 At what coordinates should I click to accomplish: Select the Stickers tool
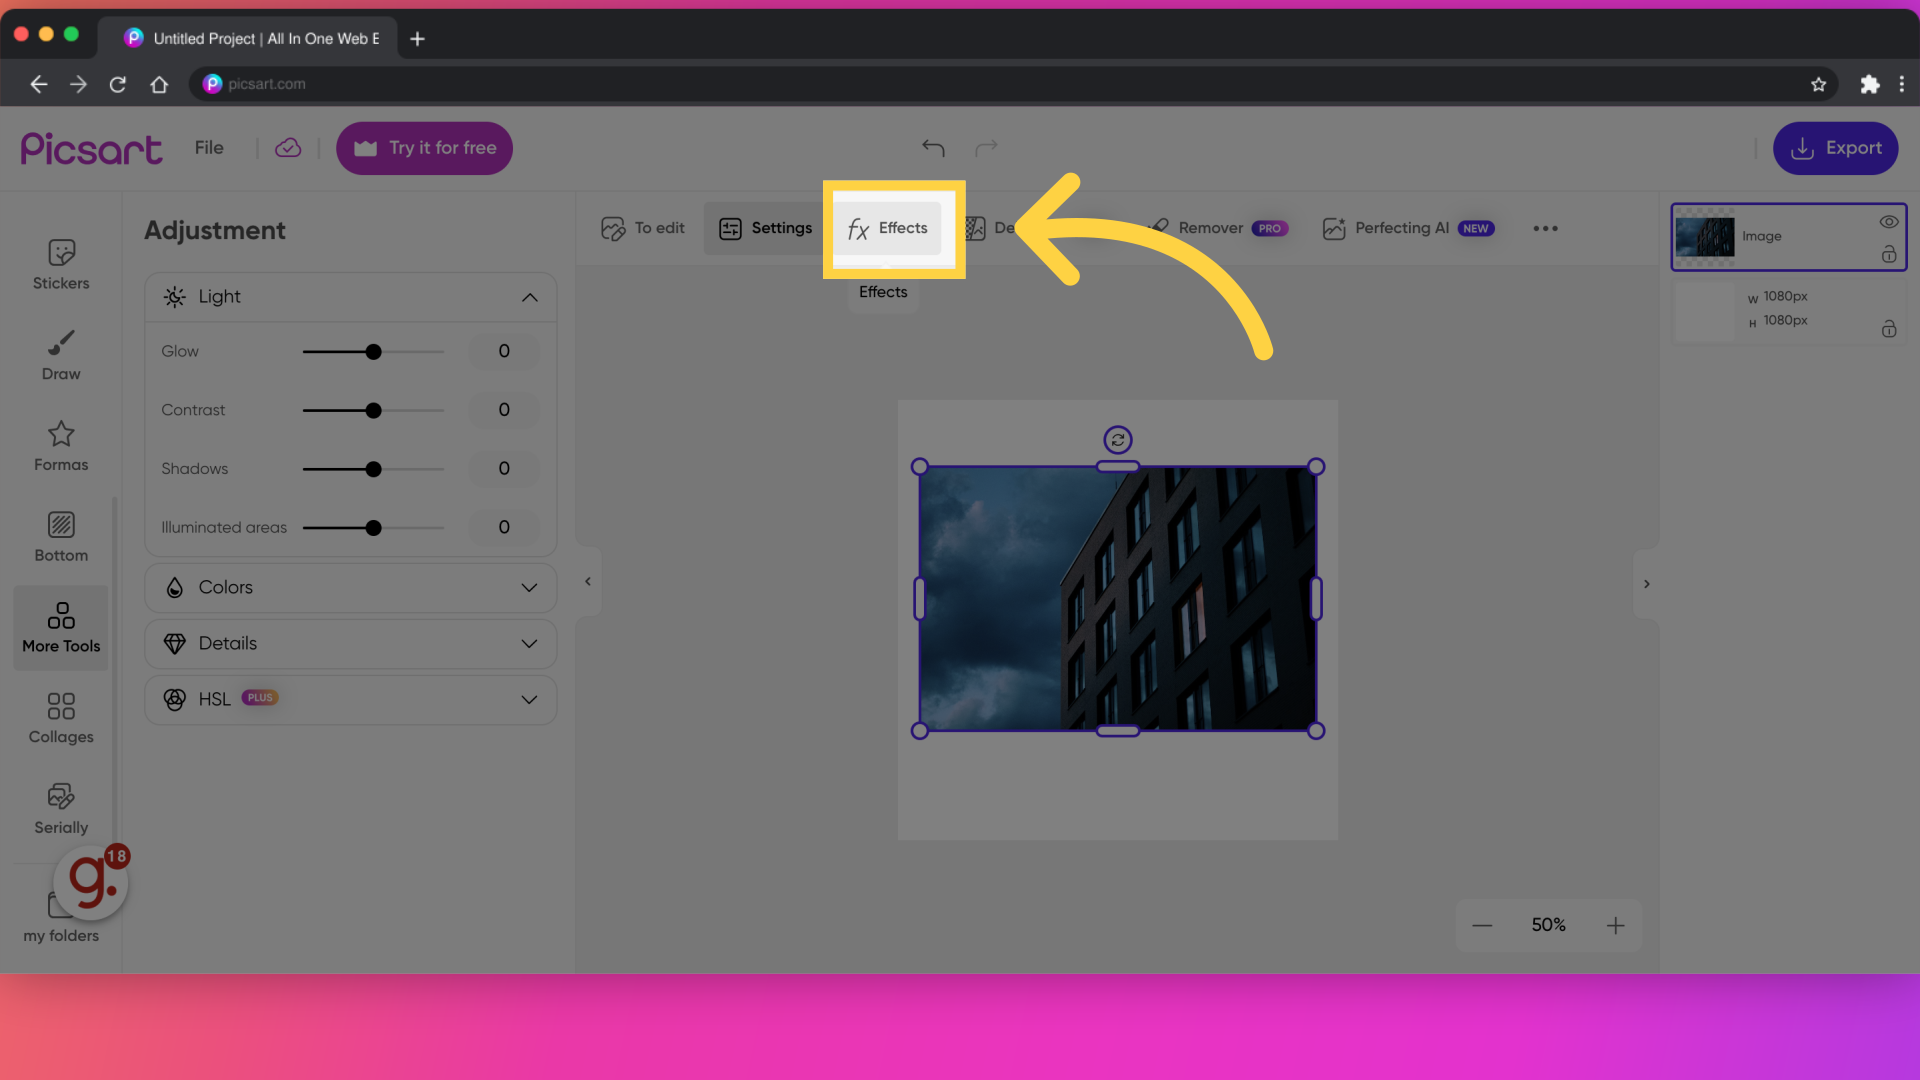(61, 264)
